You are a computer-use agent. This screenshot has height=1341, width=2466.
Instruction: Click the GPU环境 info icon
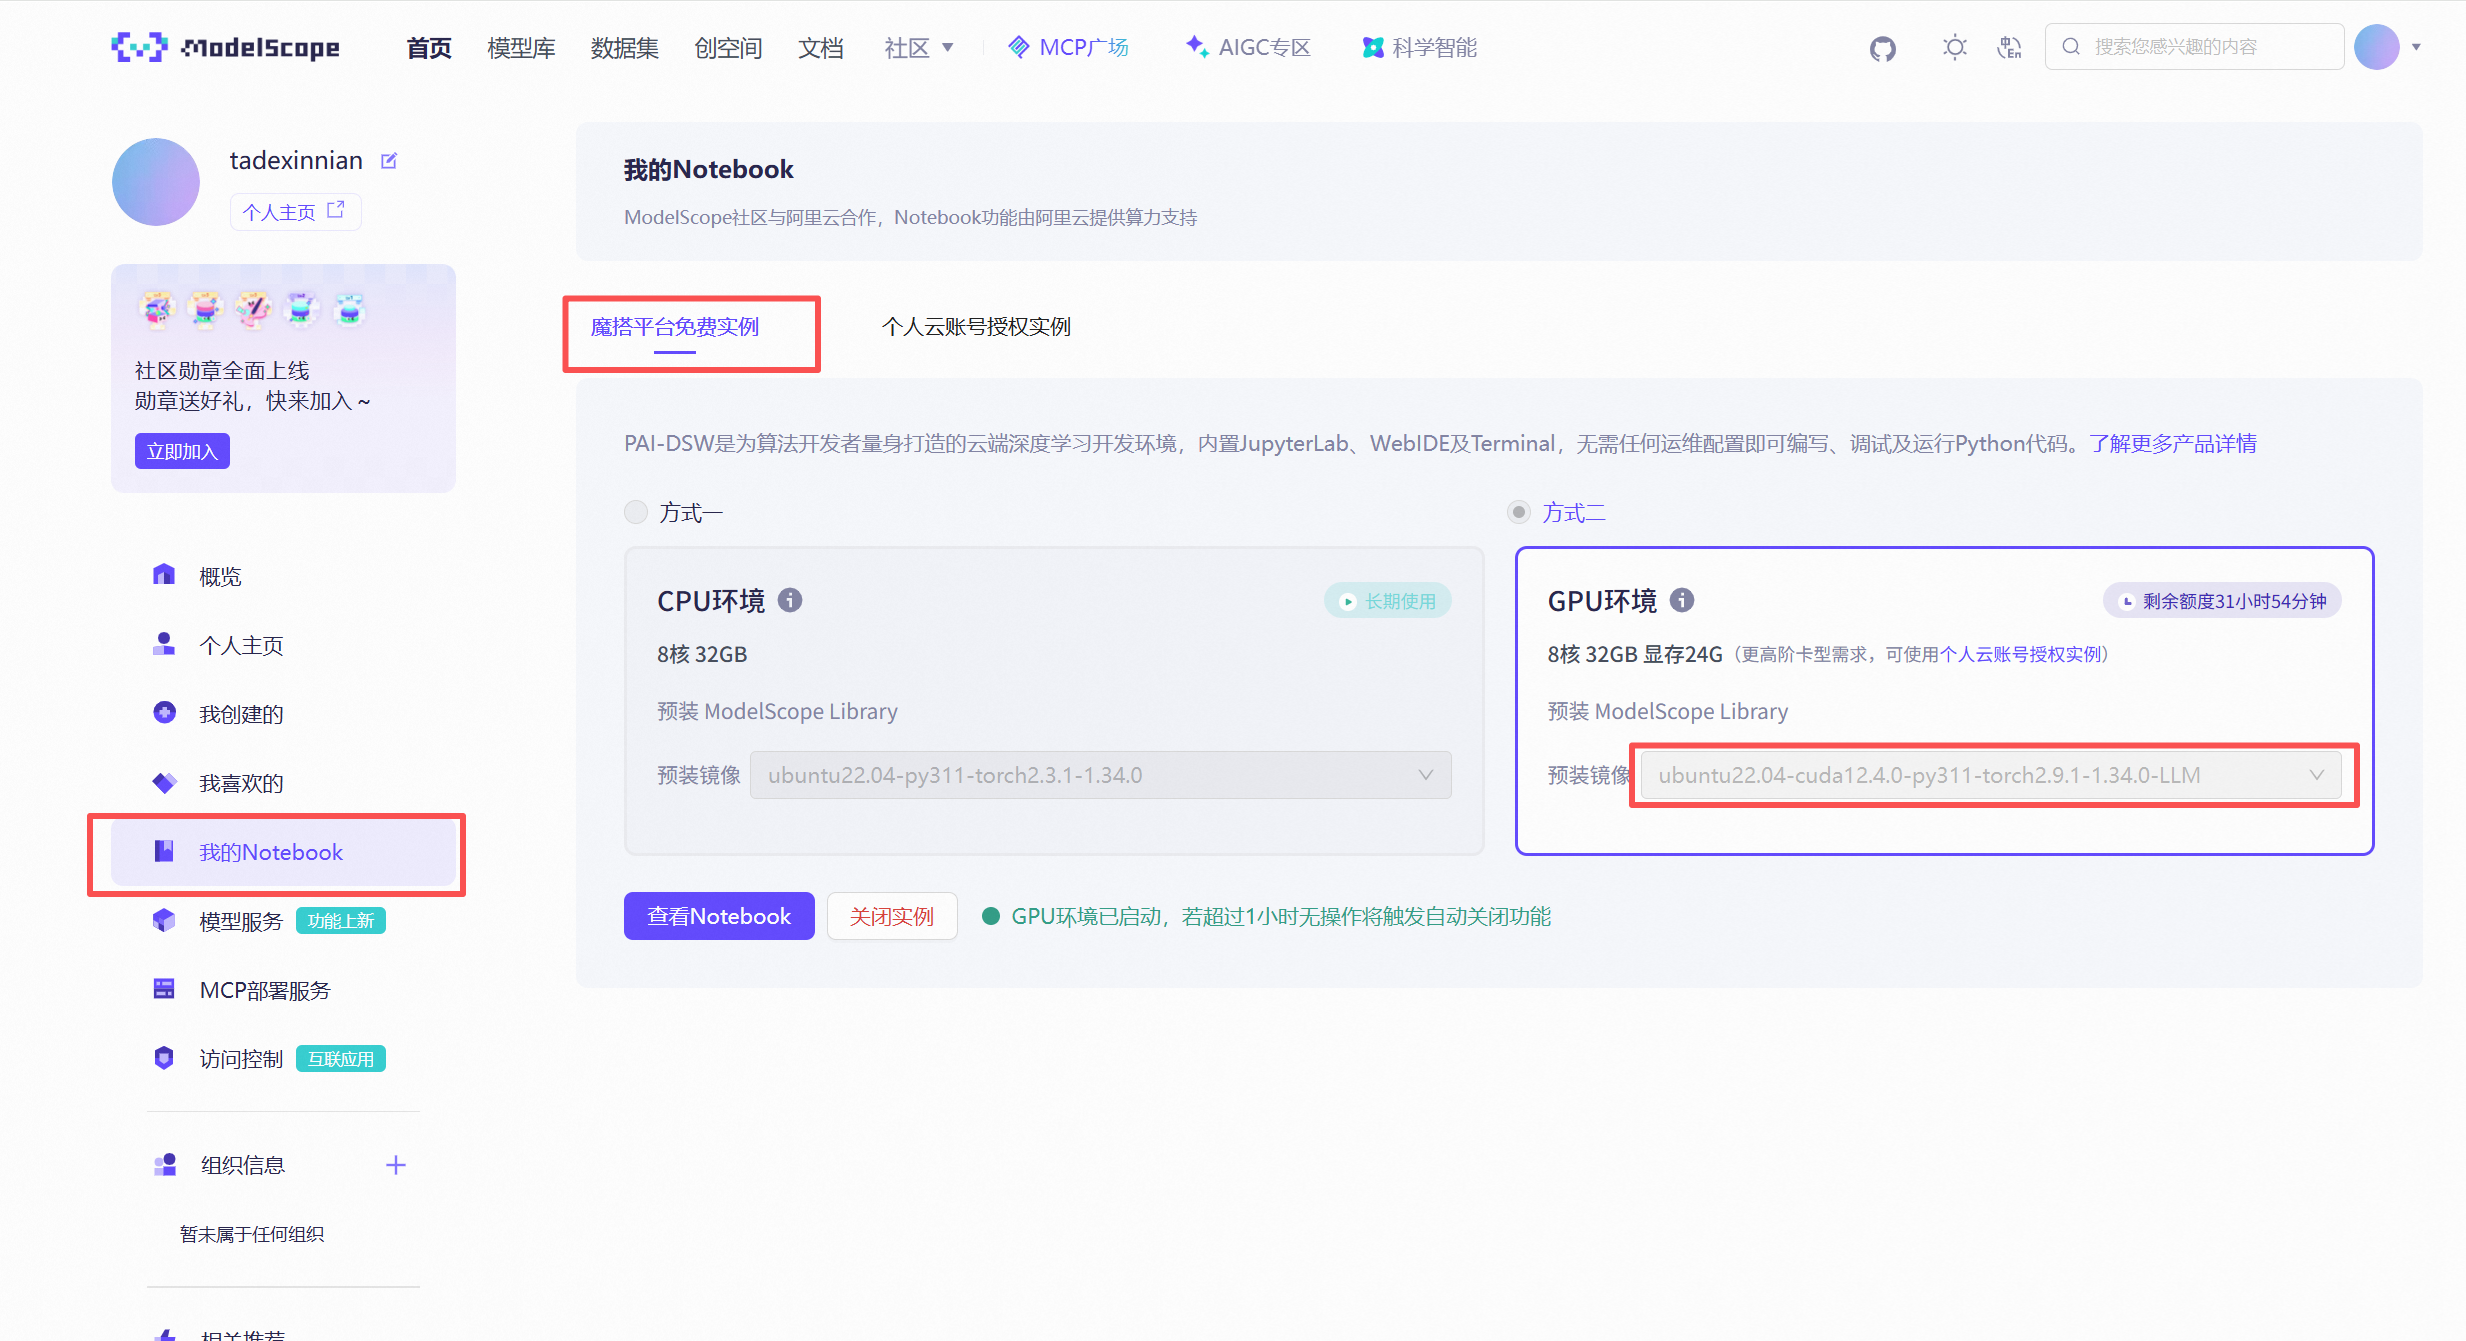[x=1682, y=600]
